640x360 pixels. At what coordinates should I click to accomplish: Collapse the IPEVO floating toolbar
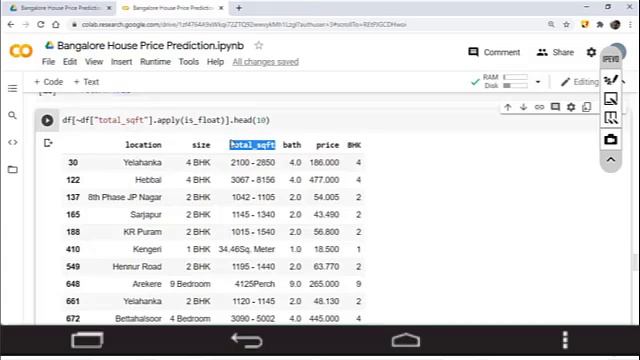611,160
